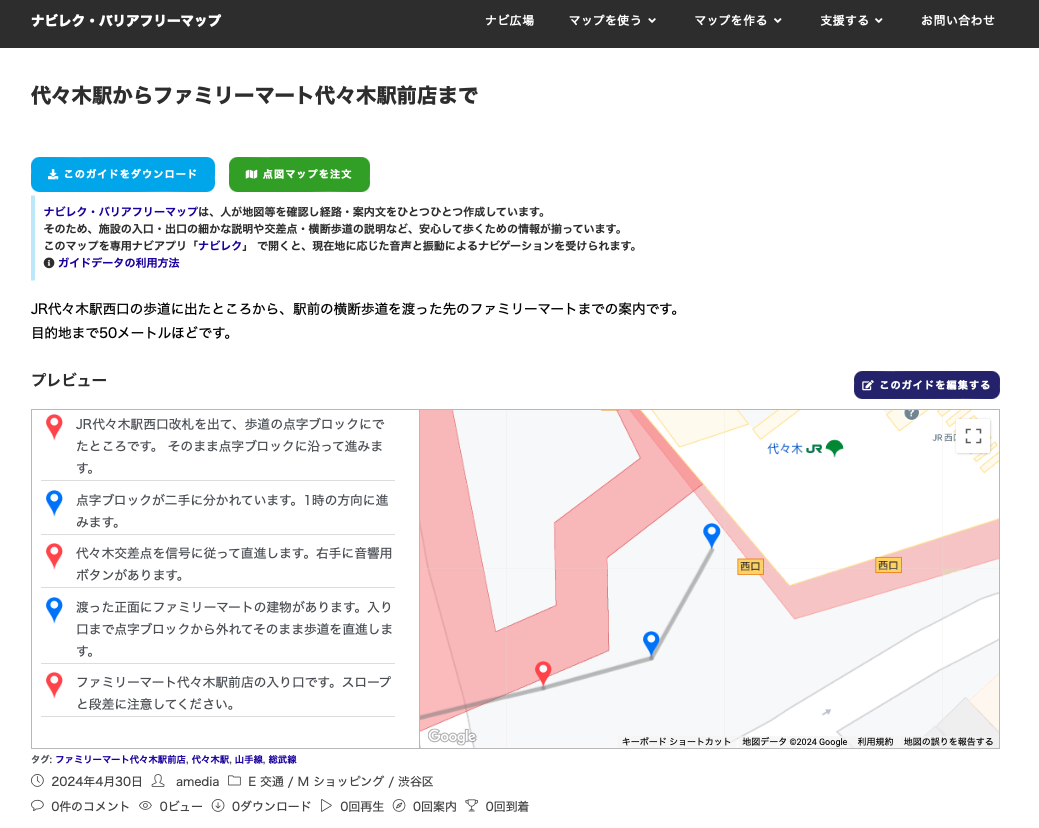
Task: Click the ナビレク・バリアフリーマップ site title
Action: click(126, 20)
